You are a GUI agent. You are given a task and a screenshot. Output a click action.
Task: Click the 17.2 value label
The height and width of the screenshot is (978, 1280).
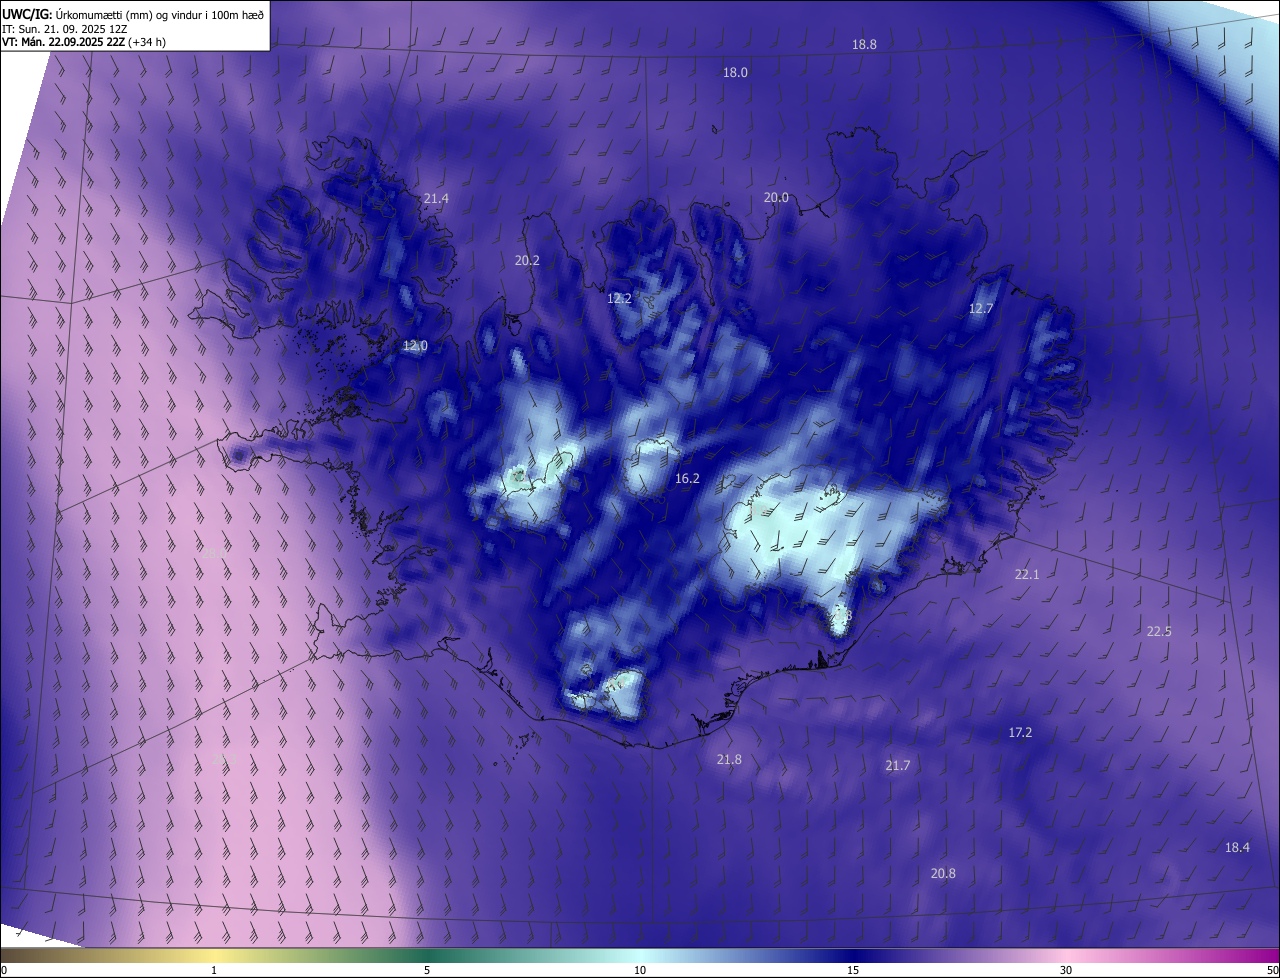pyautogui.click(x=1019, y=733)
